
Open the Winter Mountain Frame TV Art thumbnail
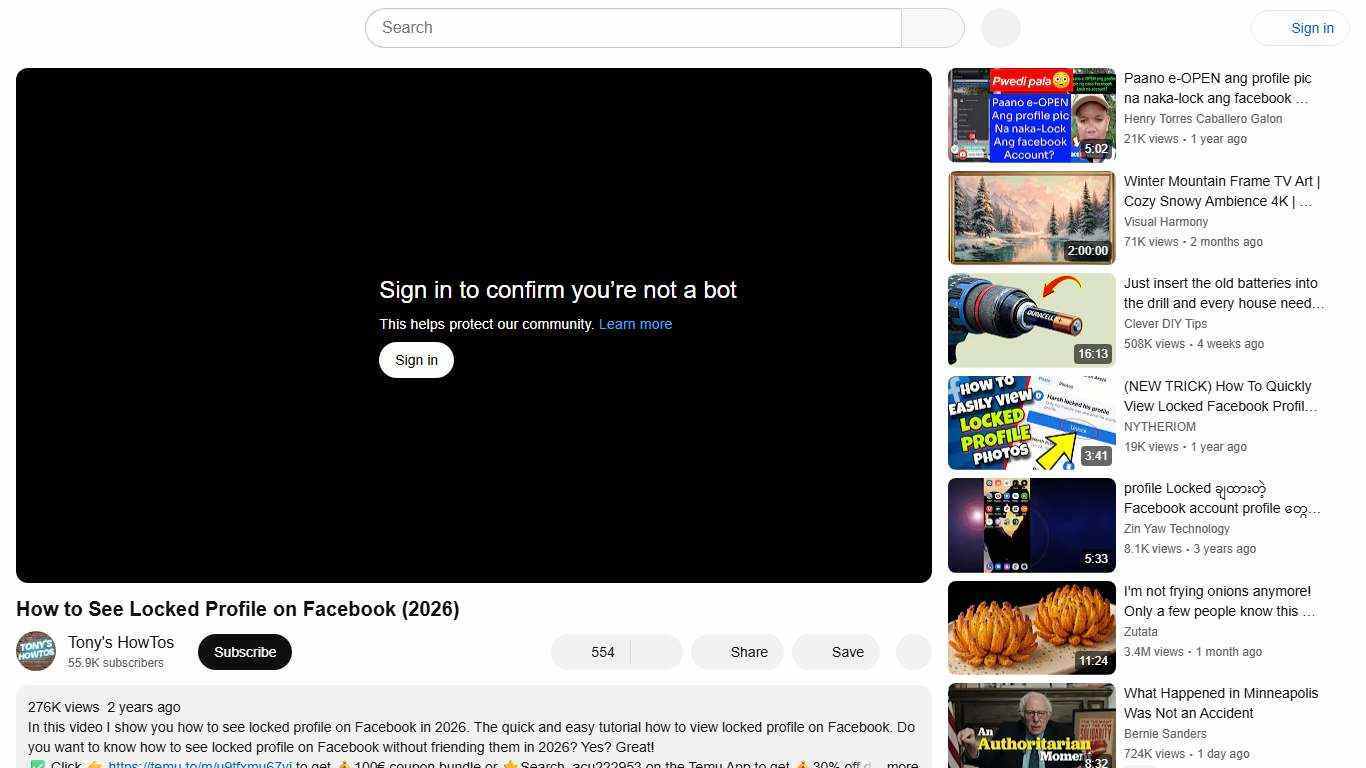[x=1031, y=217]
